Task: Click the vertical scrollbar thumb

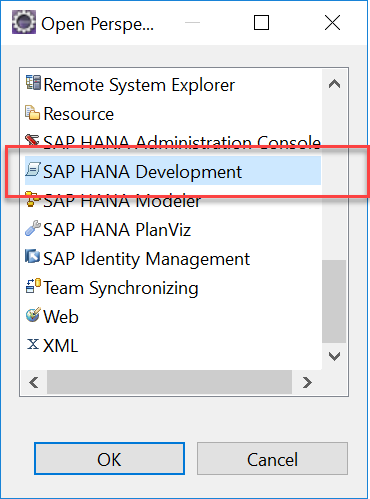Action: pyautogui.click(x=334, y=301)
